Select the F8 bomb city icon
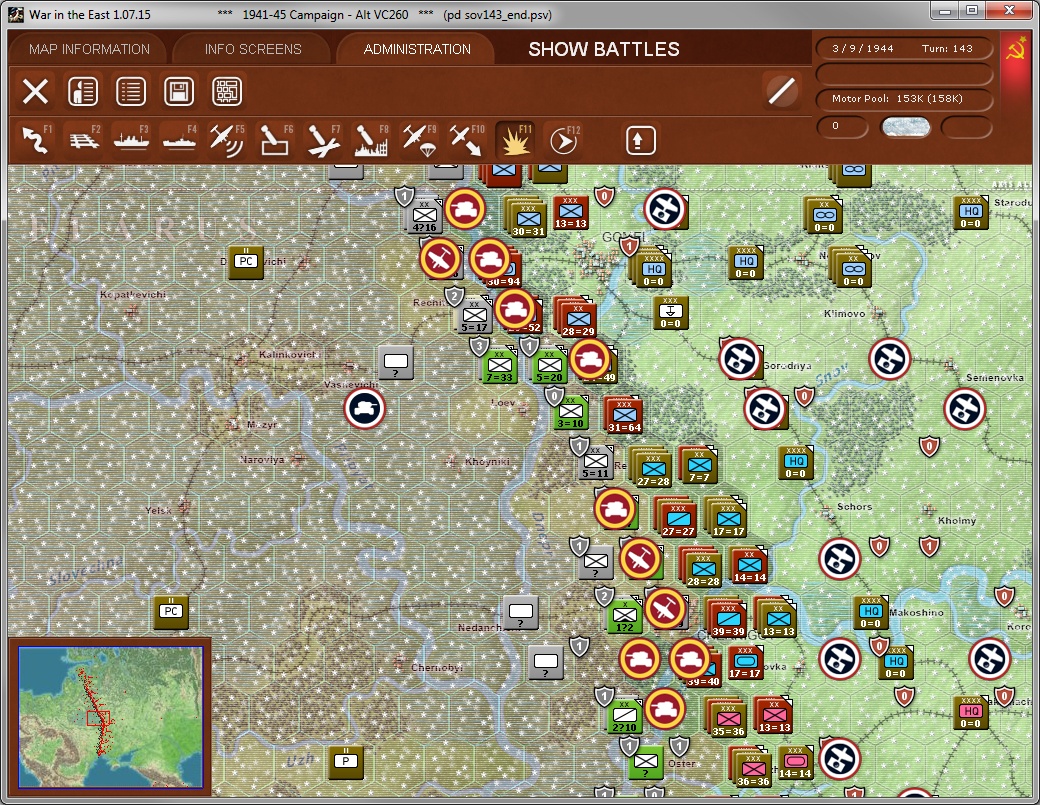 tap(371, 140)
